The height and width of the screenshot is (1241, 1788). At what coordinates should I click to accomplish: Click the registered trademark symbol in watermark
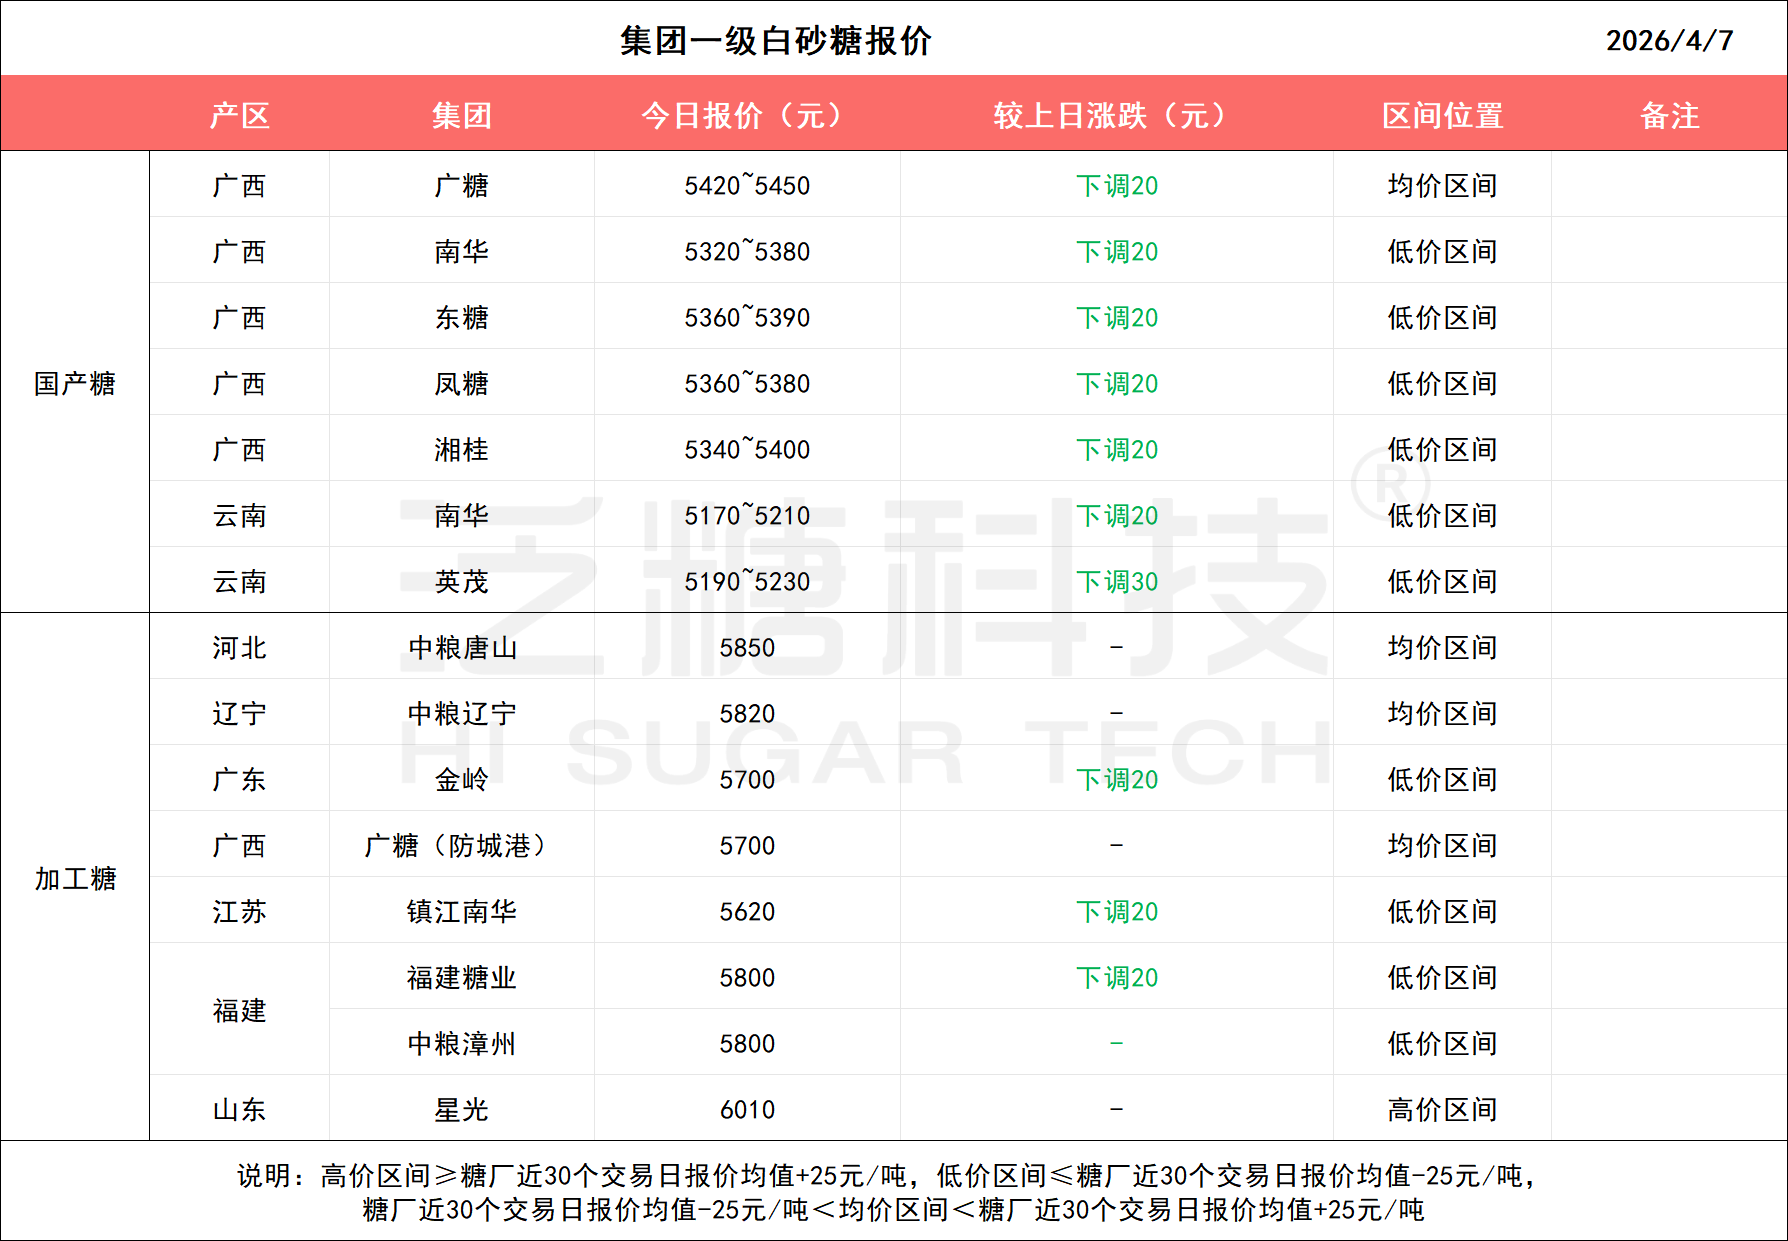pyautogui.click(x=1390, y=485)
